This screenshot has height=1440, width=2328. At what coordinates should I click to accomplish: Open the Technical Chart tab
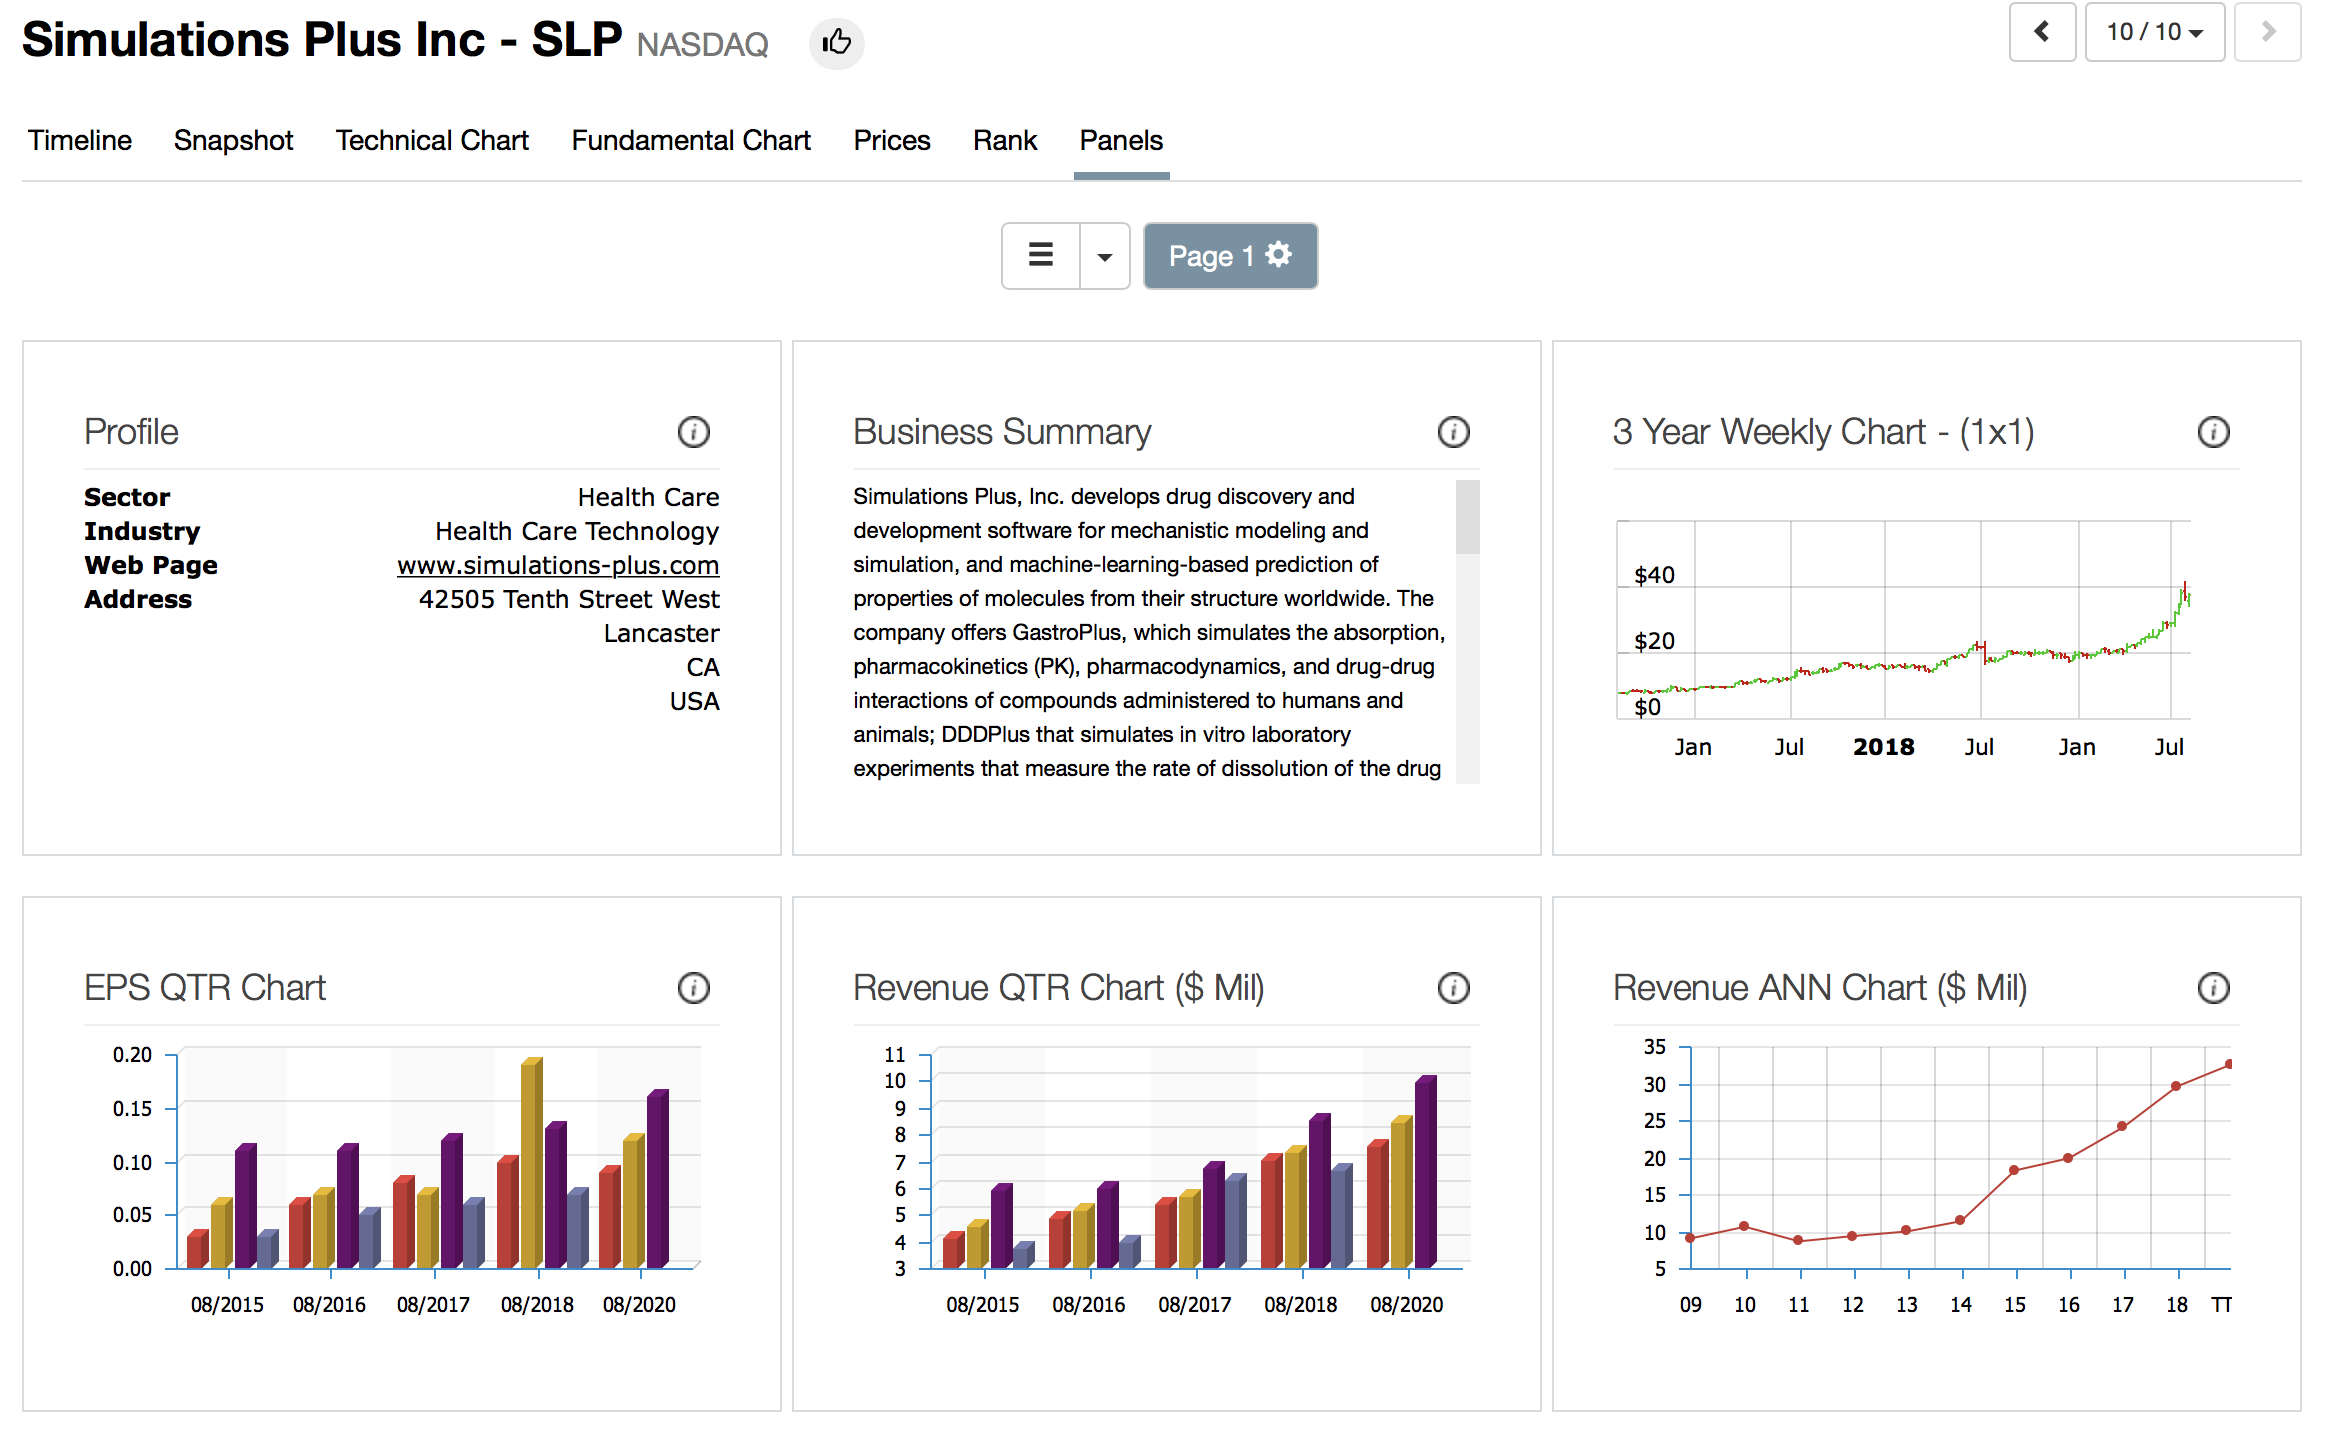(x=431, y=140)
